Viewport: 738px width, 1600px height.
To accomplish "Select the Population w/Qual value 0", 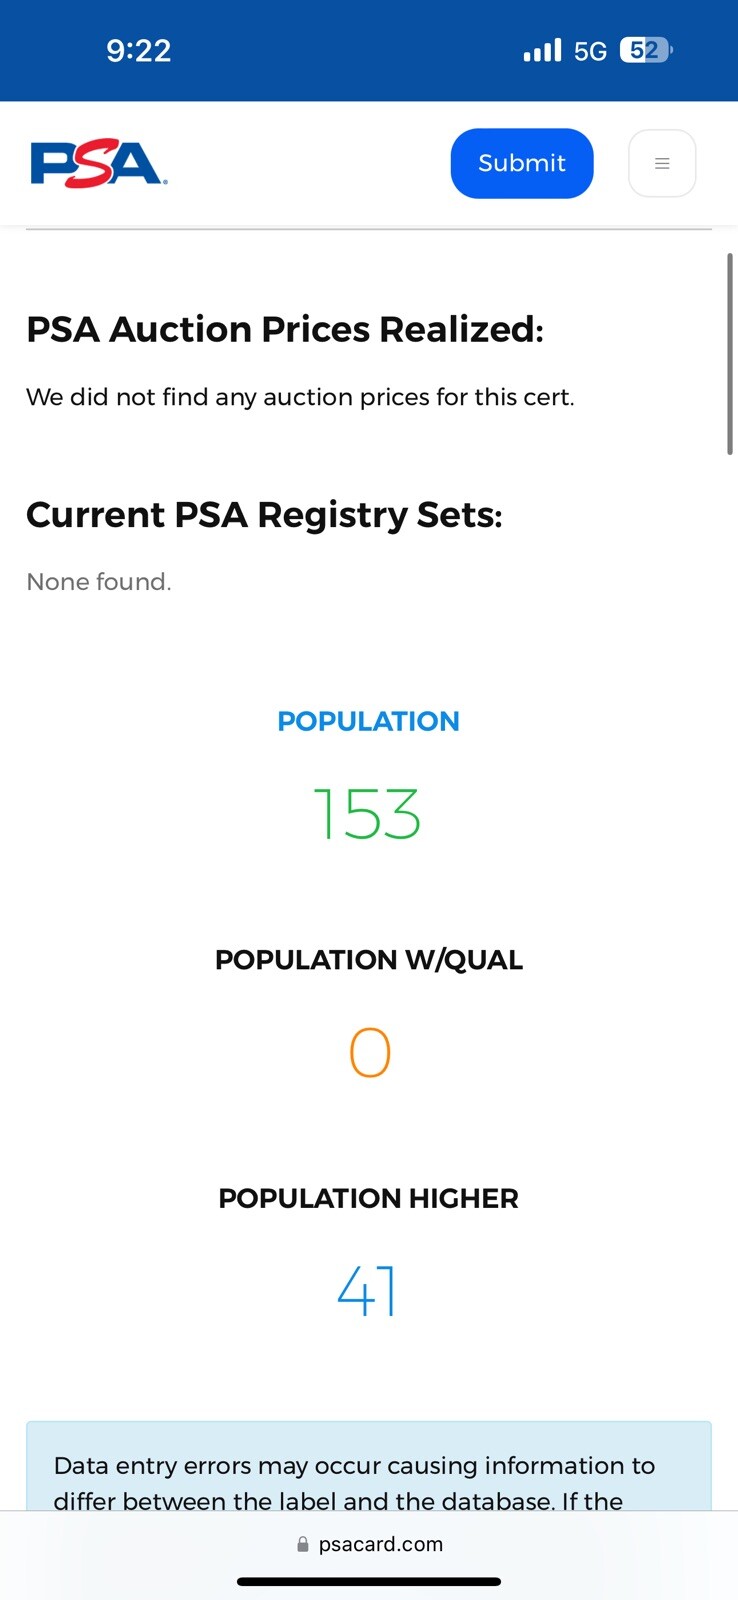I will [x=369, y=1053].
